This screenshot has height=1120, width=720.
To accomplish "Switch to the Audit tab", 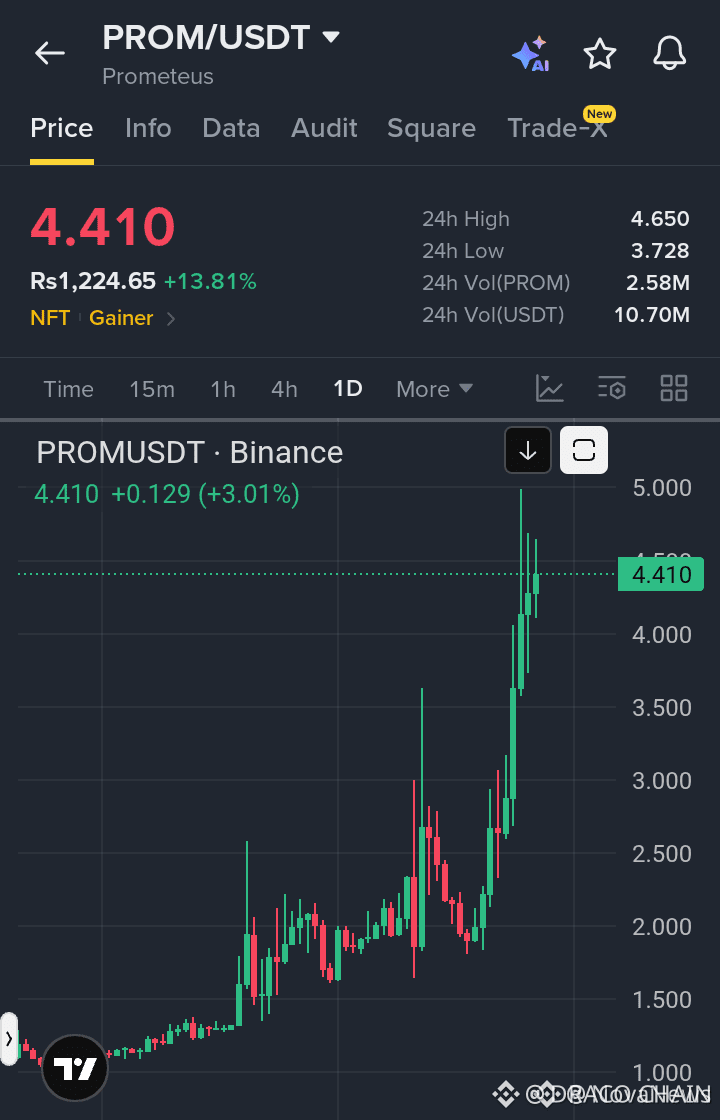I will tap(324, 129).
